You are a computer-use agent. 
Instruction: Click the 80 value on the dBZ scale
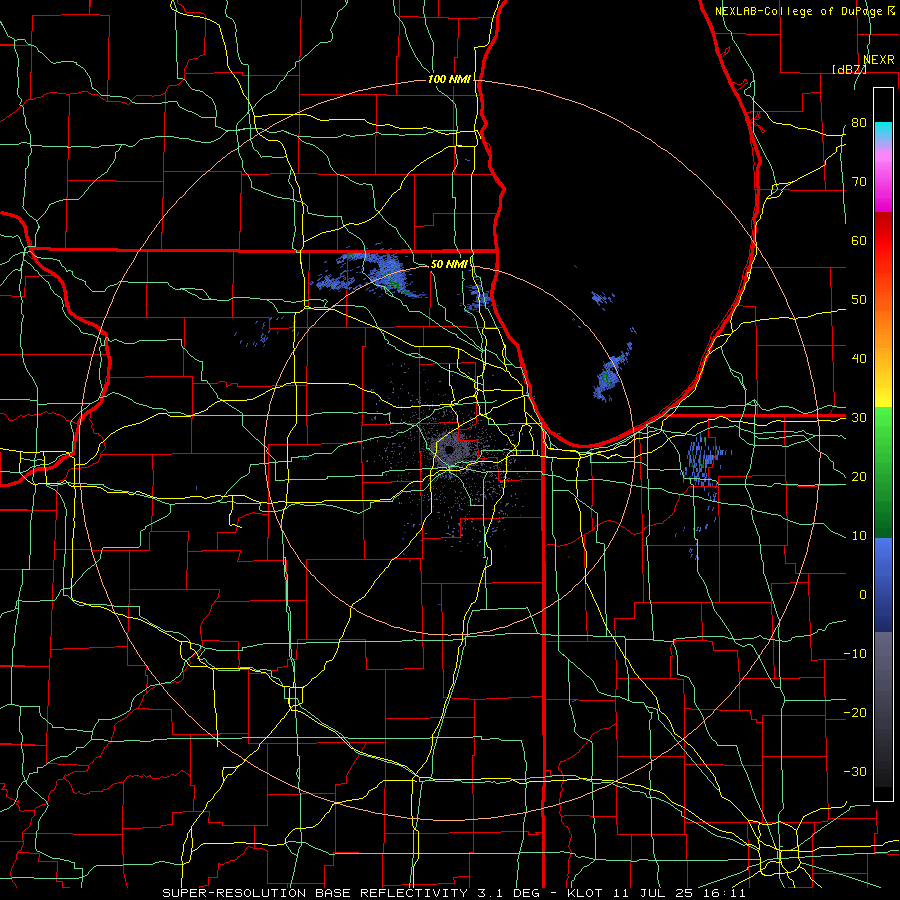[x=859, y=123]
